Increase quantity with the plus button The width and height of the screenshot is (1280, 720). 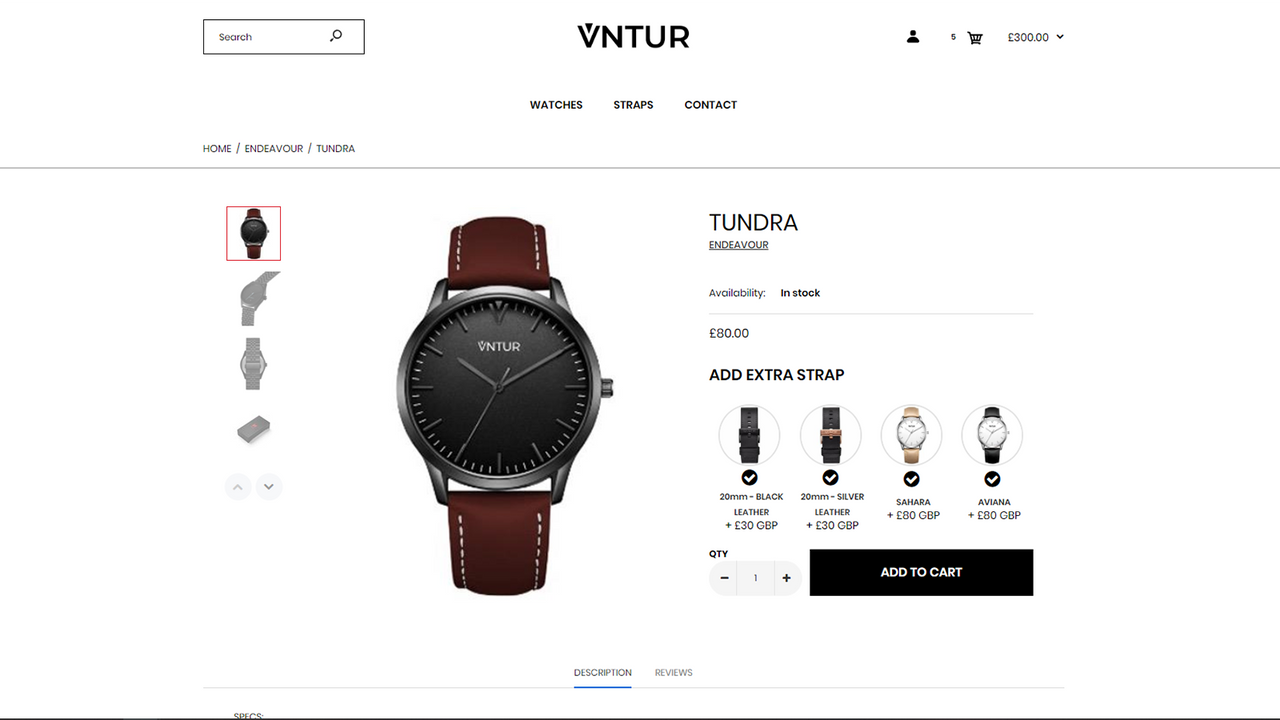[x=787, y=578]
